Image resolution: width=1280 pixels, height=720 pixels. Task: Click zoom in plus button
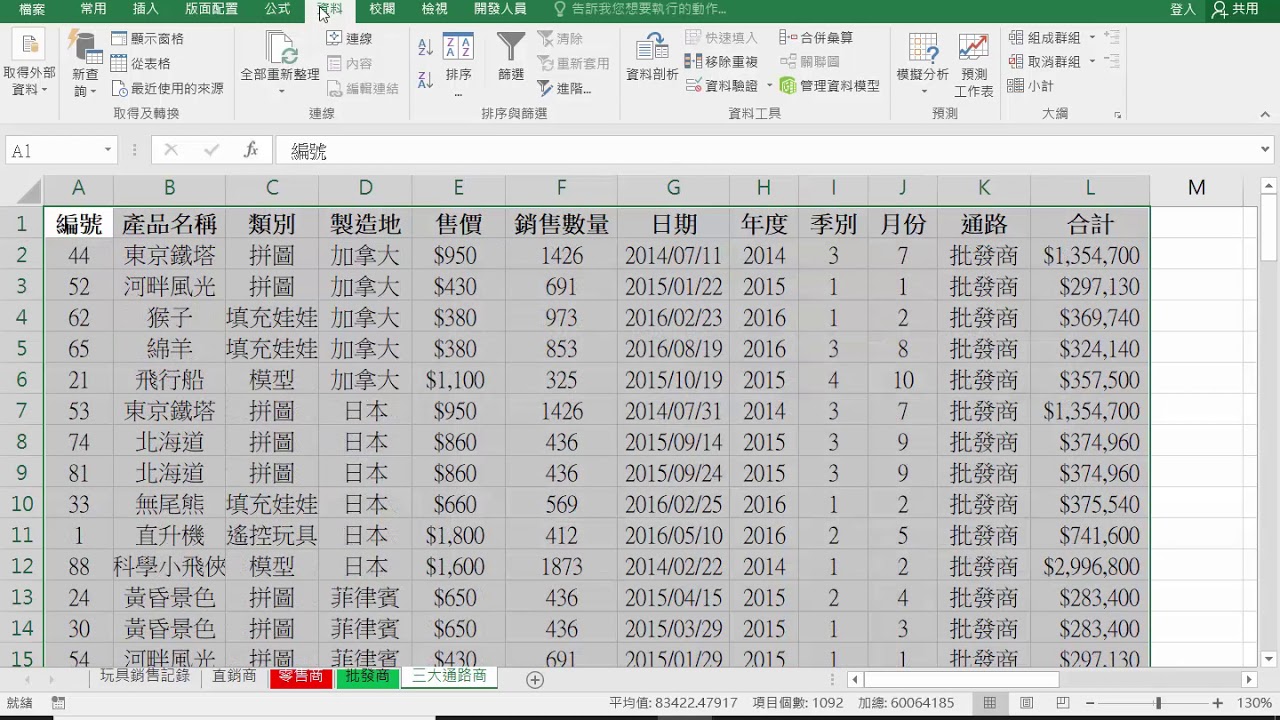pos(1217,703)
